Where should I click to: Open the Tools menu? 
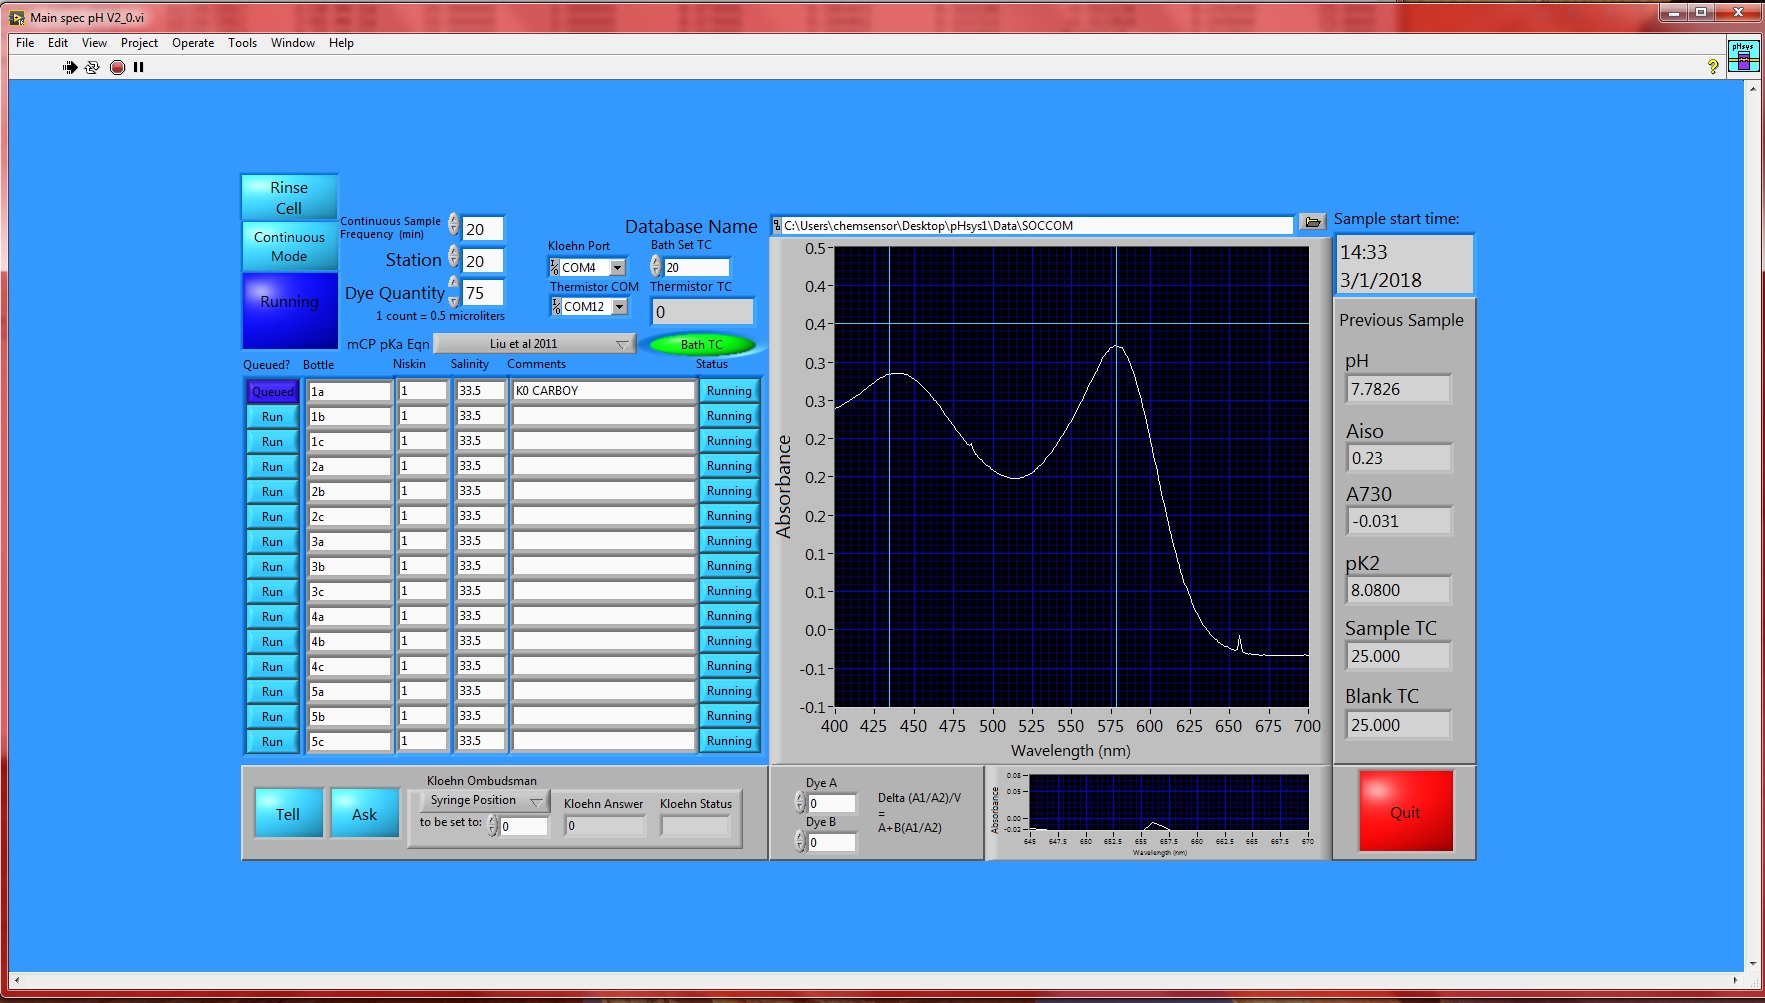click(242, 43)
